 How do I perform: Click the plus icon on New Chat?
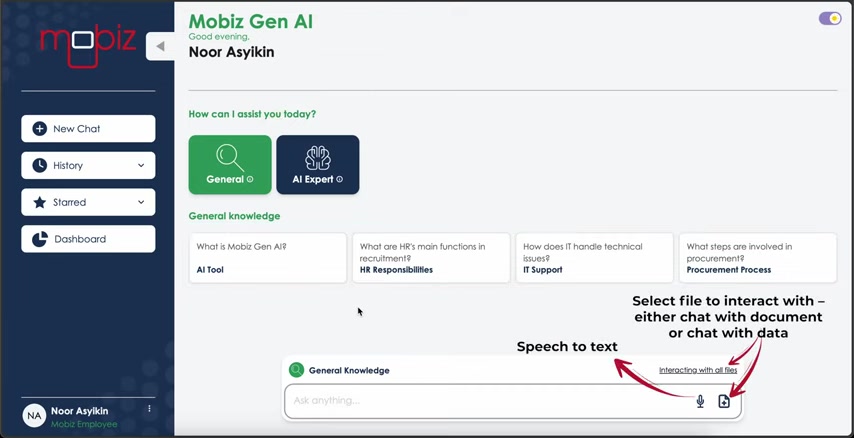coord(39,129)
